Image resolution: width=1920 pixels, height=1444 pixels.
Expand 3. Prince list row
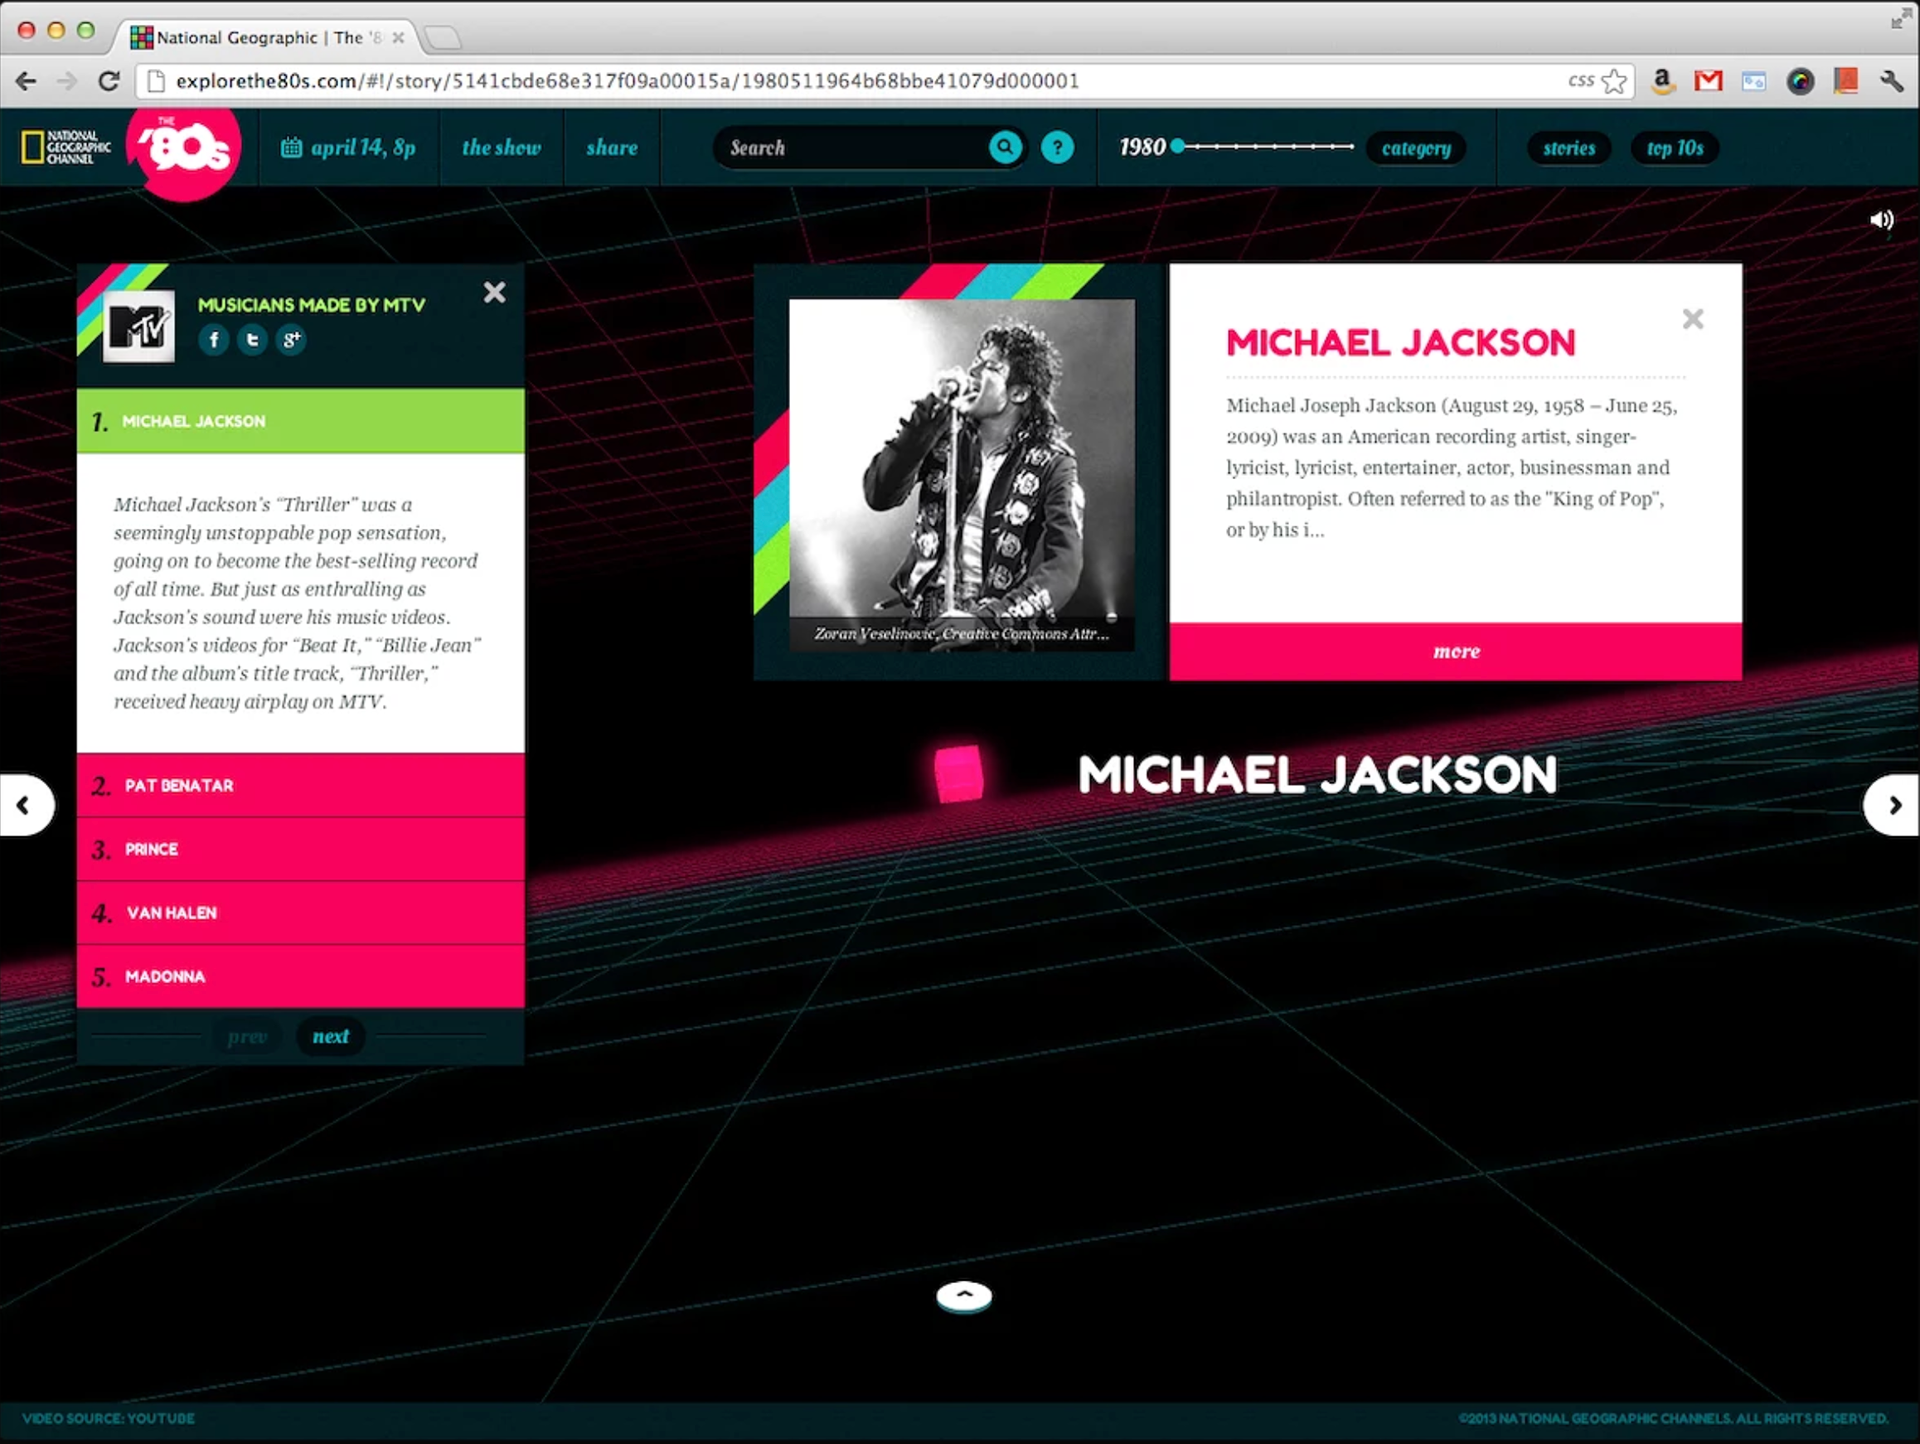(x=300, y=849)
